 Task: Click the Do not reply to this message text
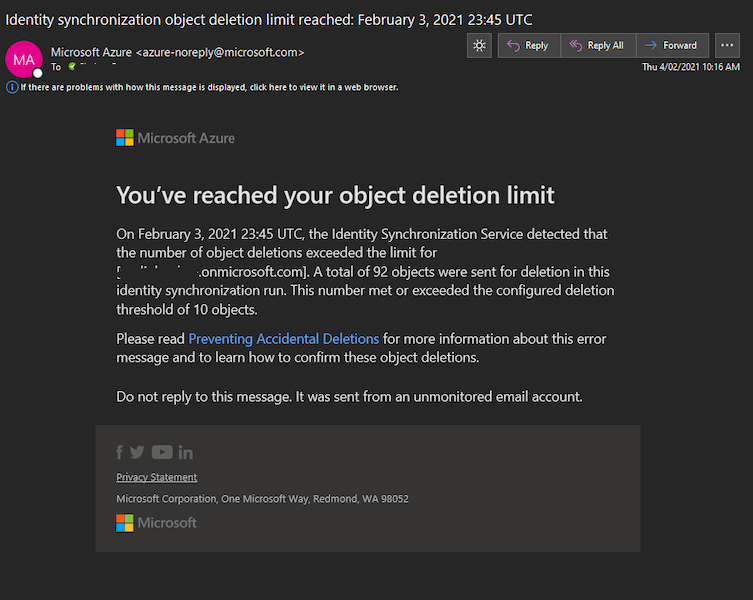[x=349, y=397]
